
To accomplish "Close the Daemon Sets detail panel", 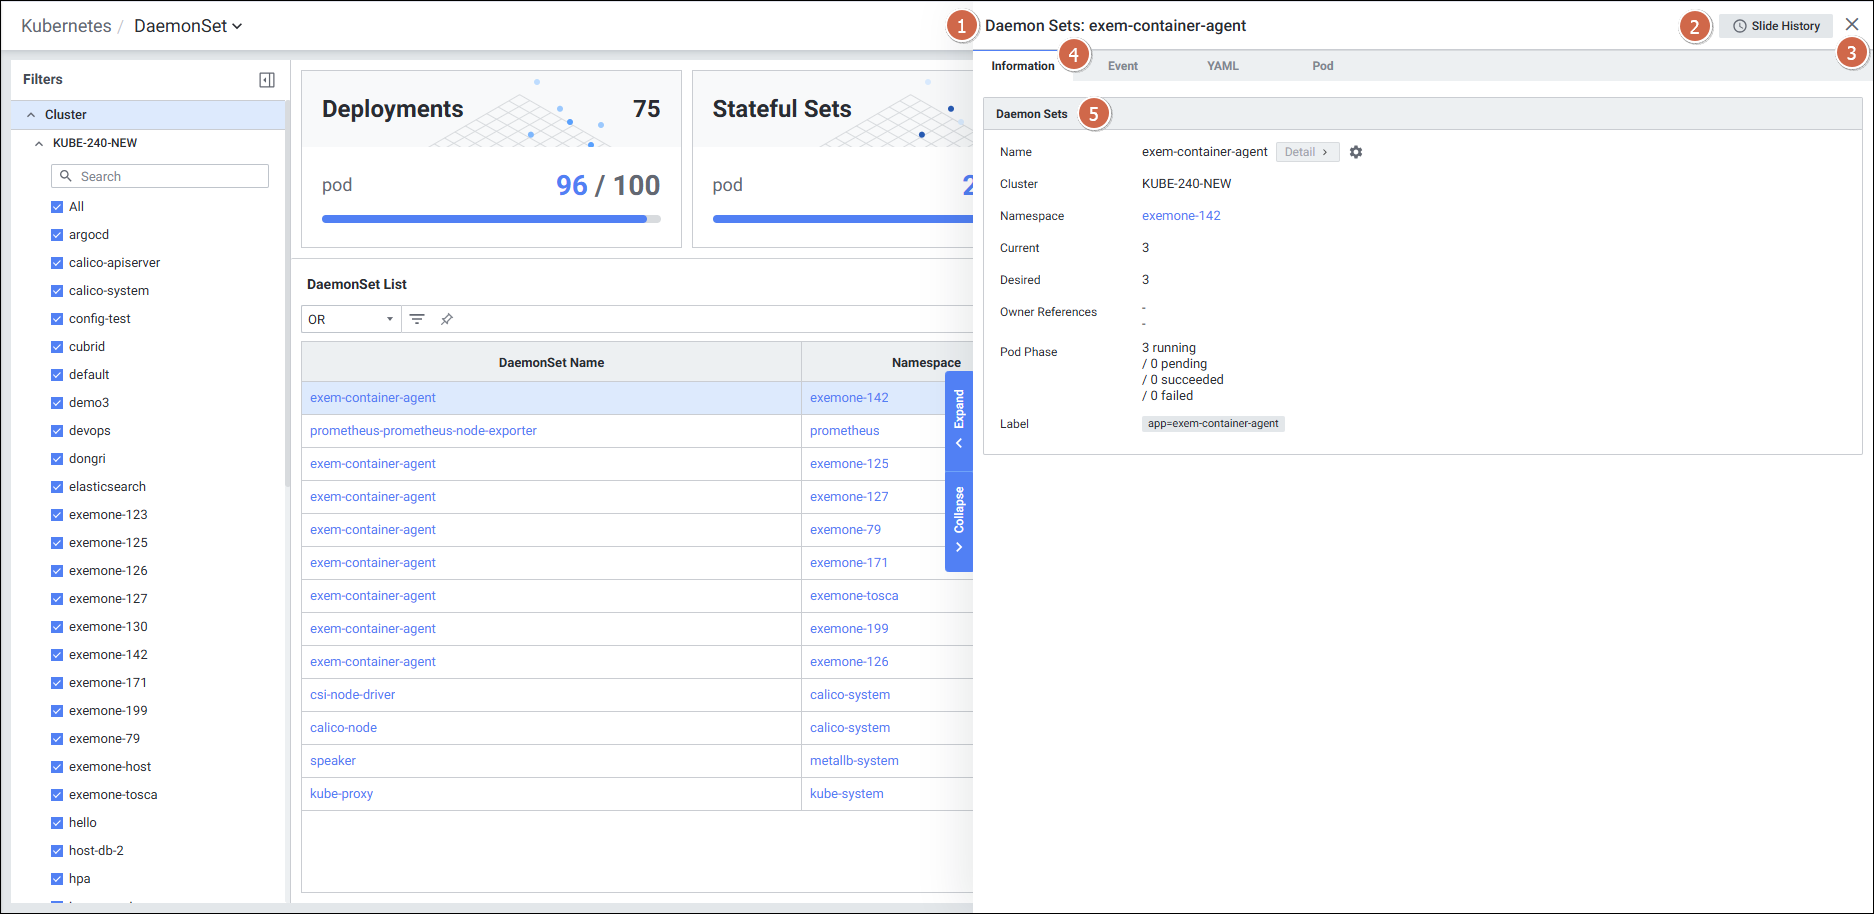I will [x=1852, y=25].
